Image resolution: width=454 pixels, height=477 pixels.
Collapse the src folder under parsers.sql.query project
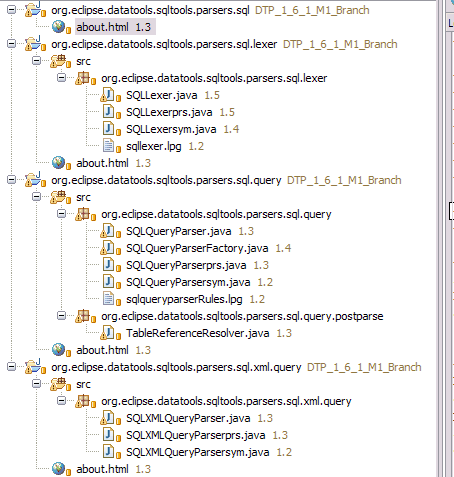pyautogui.click(x=36, y=197)
